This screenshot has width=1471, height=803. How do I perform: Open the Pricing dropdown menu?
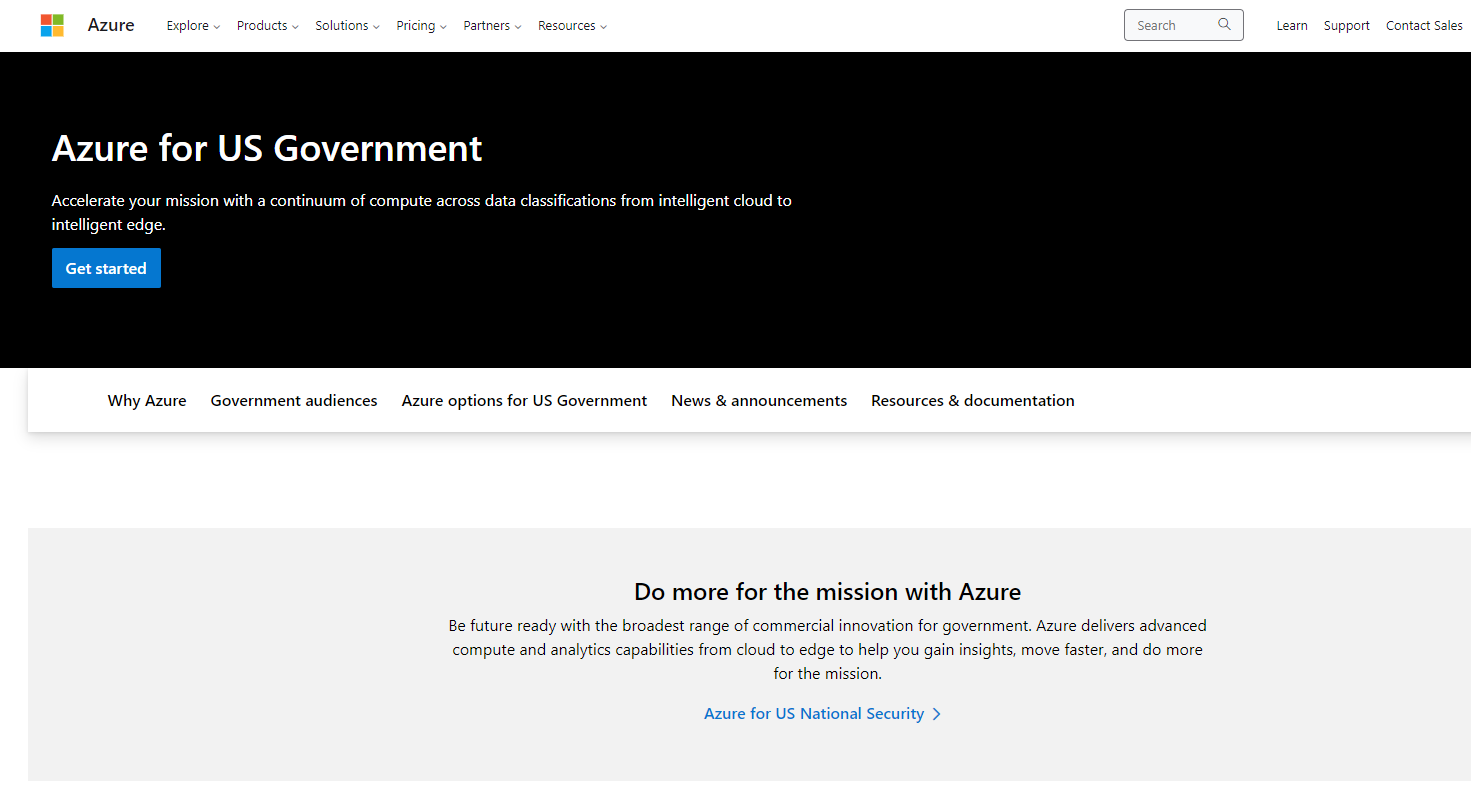[421, 26]
